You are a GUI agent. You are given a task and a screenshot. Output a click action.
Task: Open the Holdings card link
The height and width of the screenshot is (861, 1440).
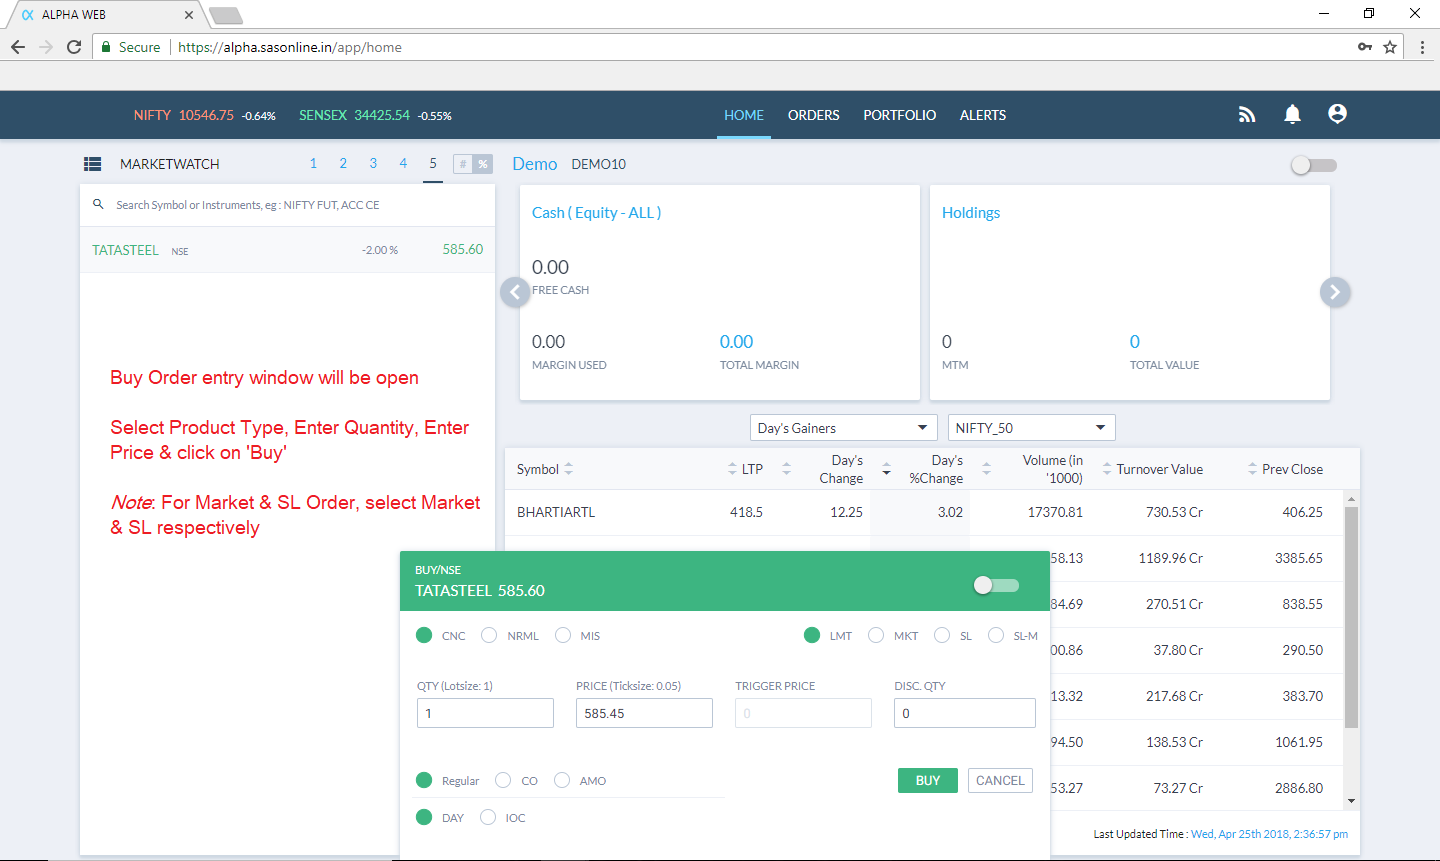tap(971, 213)
